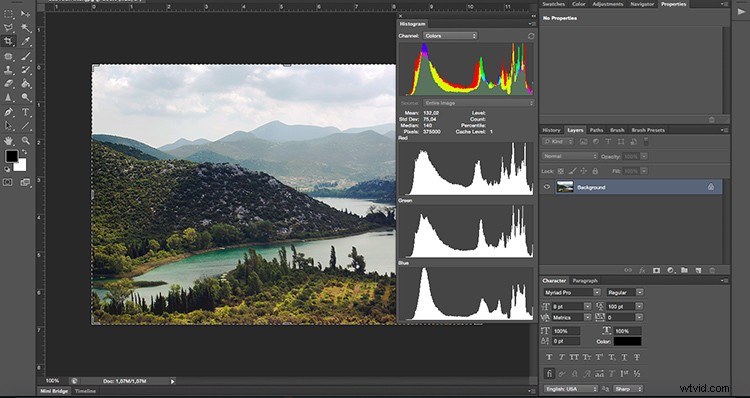Select the Healing Brush tool
The image size is (750, 398).
click(x=9, y=56)
